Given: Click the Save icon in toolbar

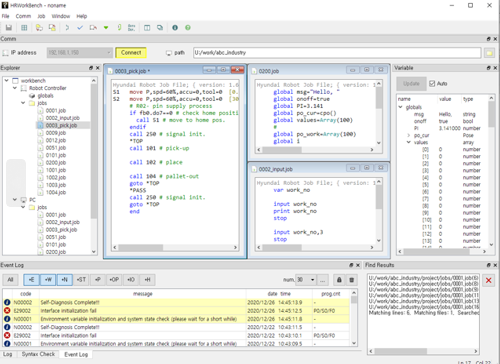Looking at the screenshot, I should 9,28.
